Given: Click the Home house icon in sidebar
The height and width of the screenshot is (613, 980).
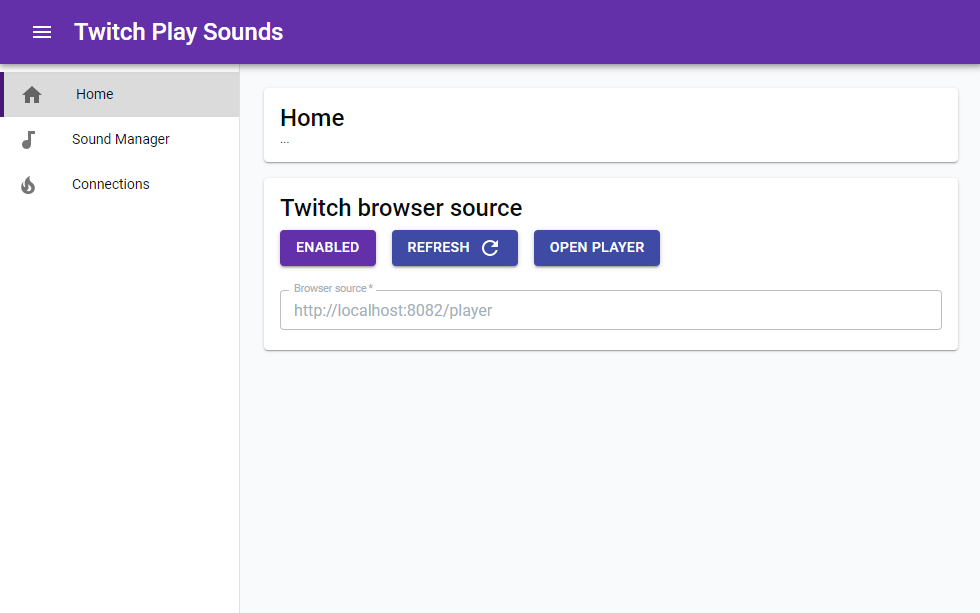Looking at the screenshot, I should pos(32,94).
